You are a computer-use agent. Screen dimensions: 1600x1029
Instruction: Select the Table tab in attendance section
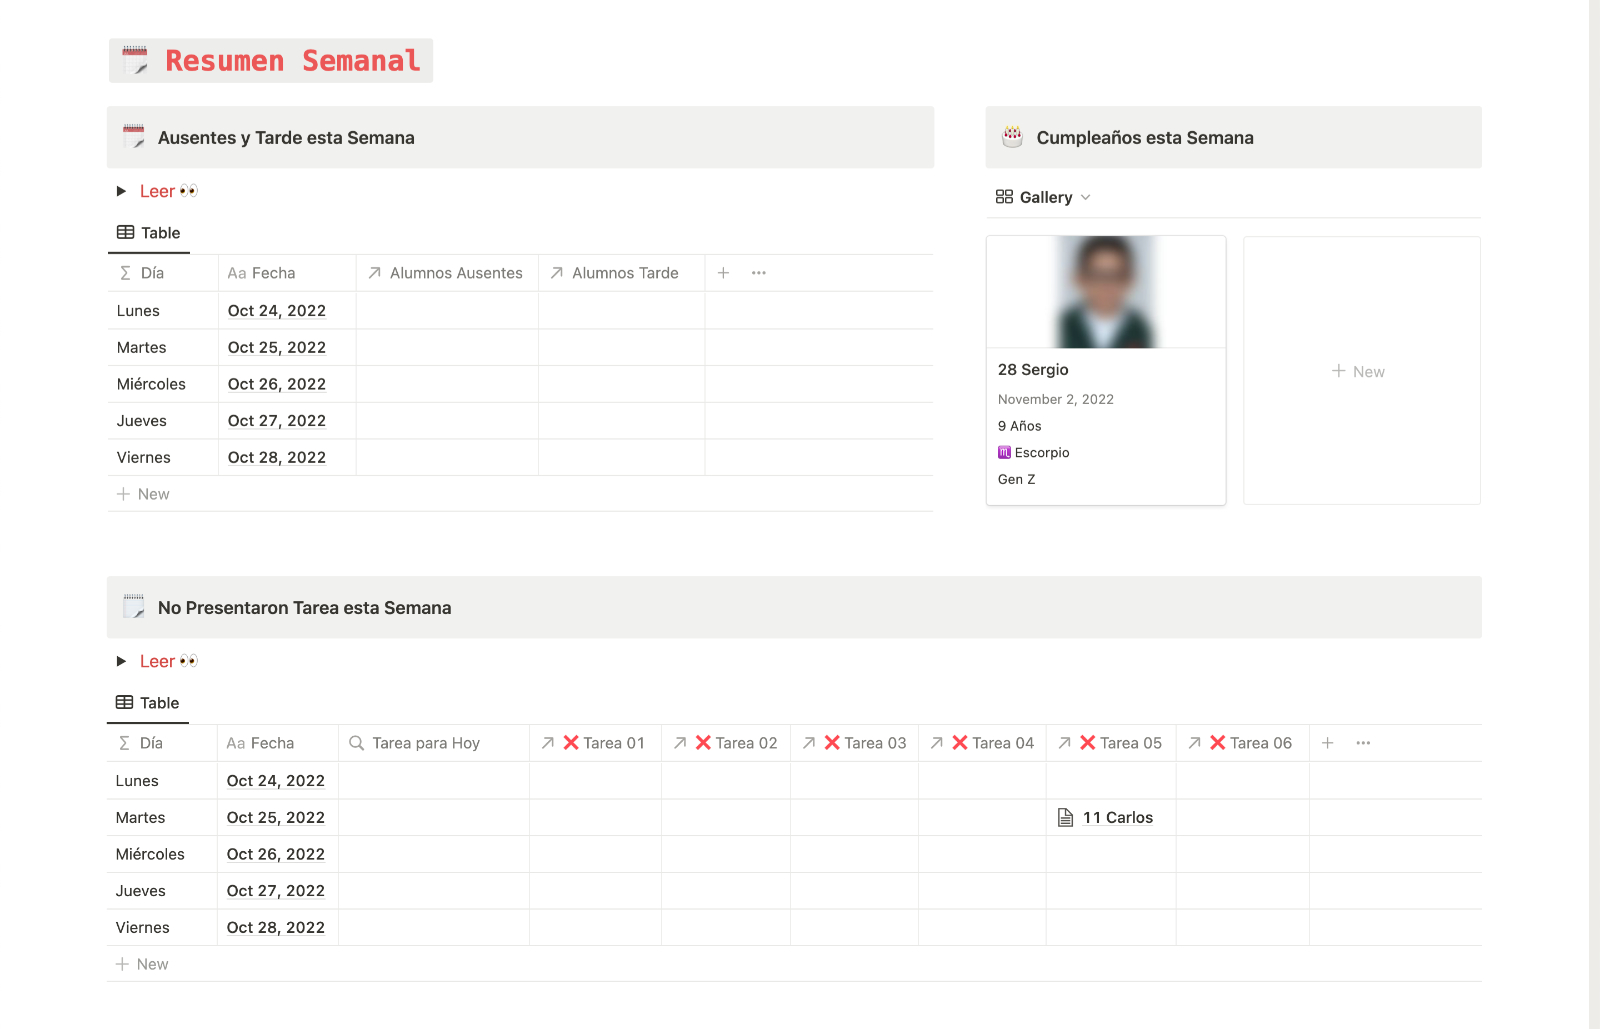point(149,233)
